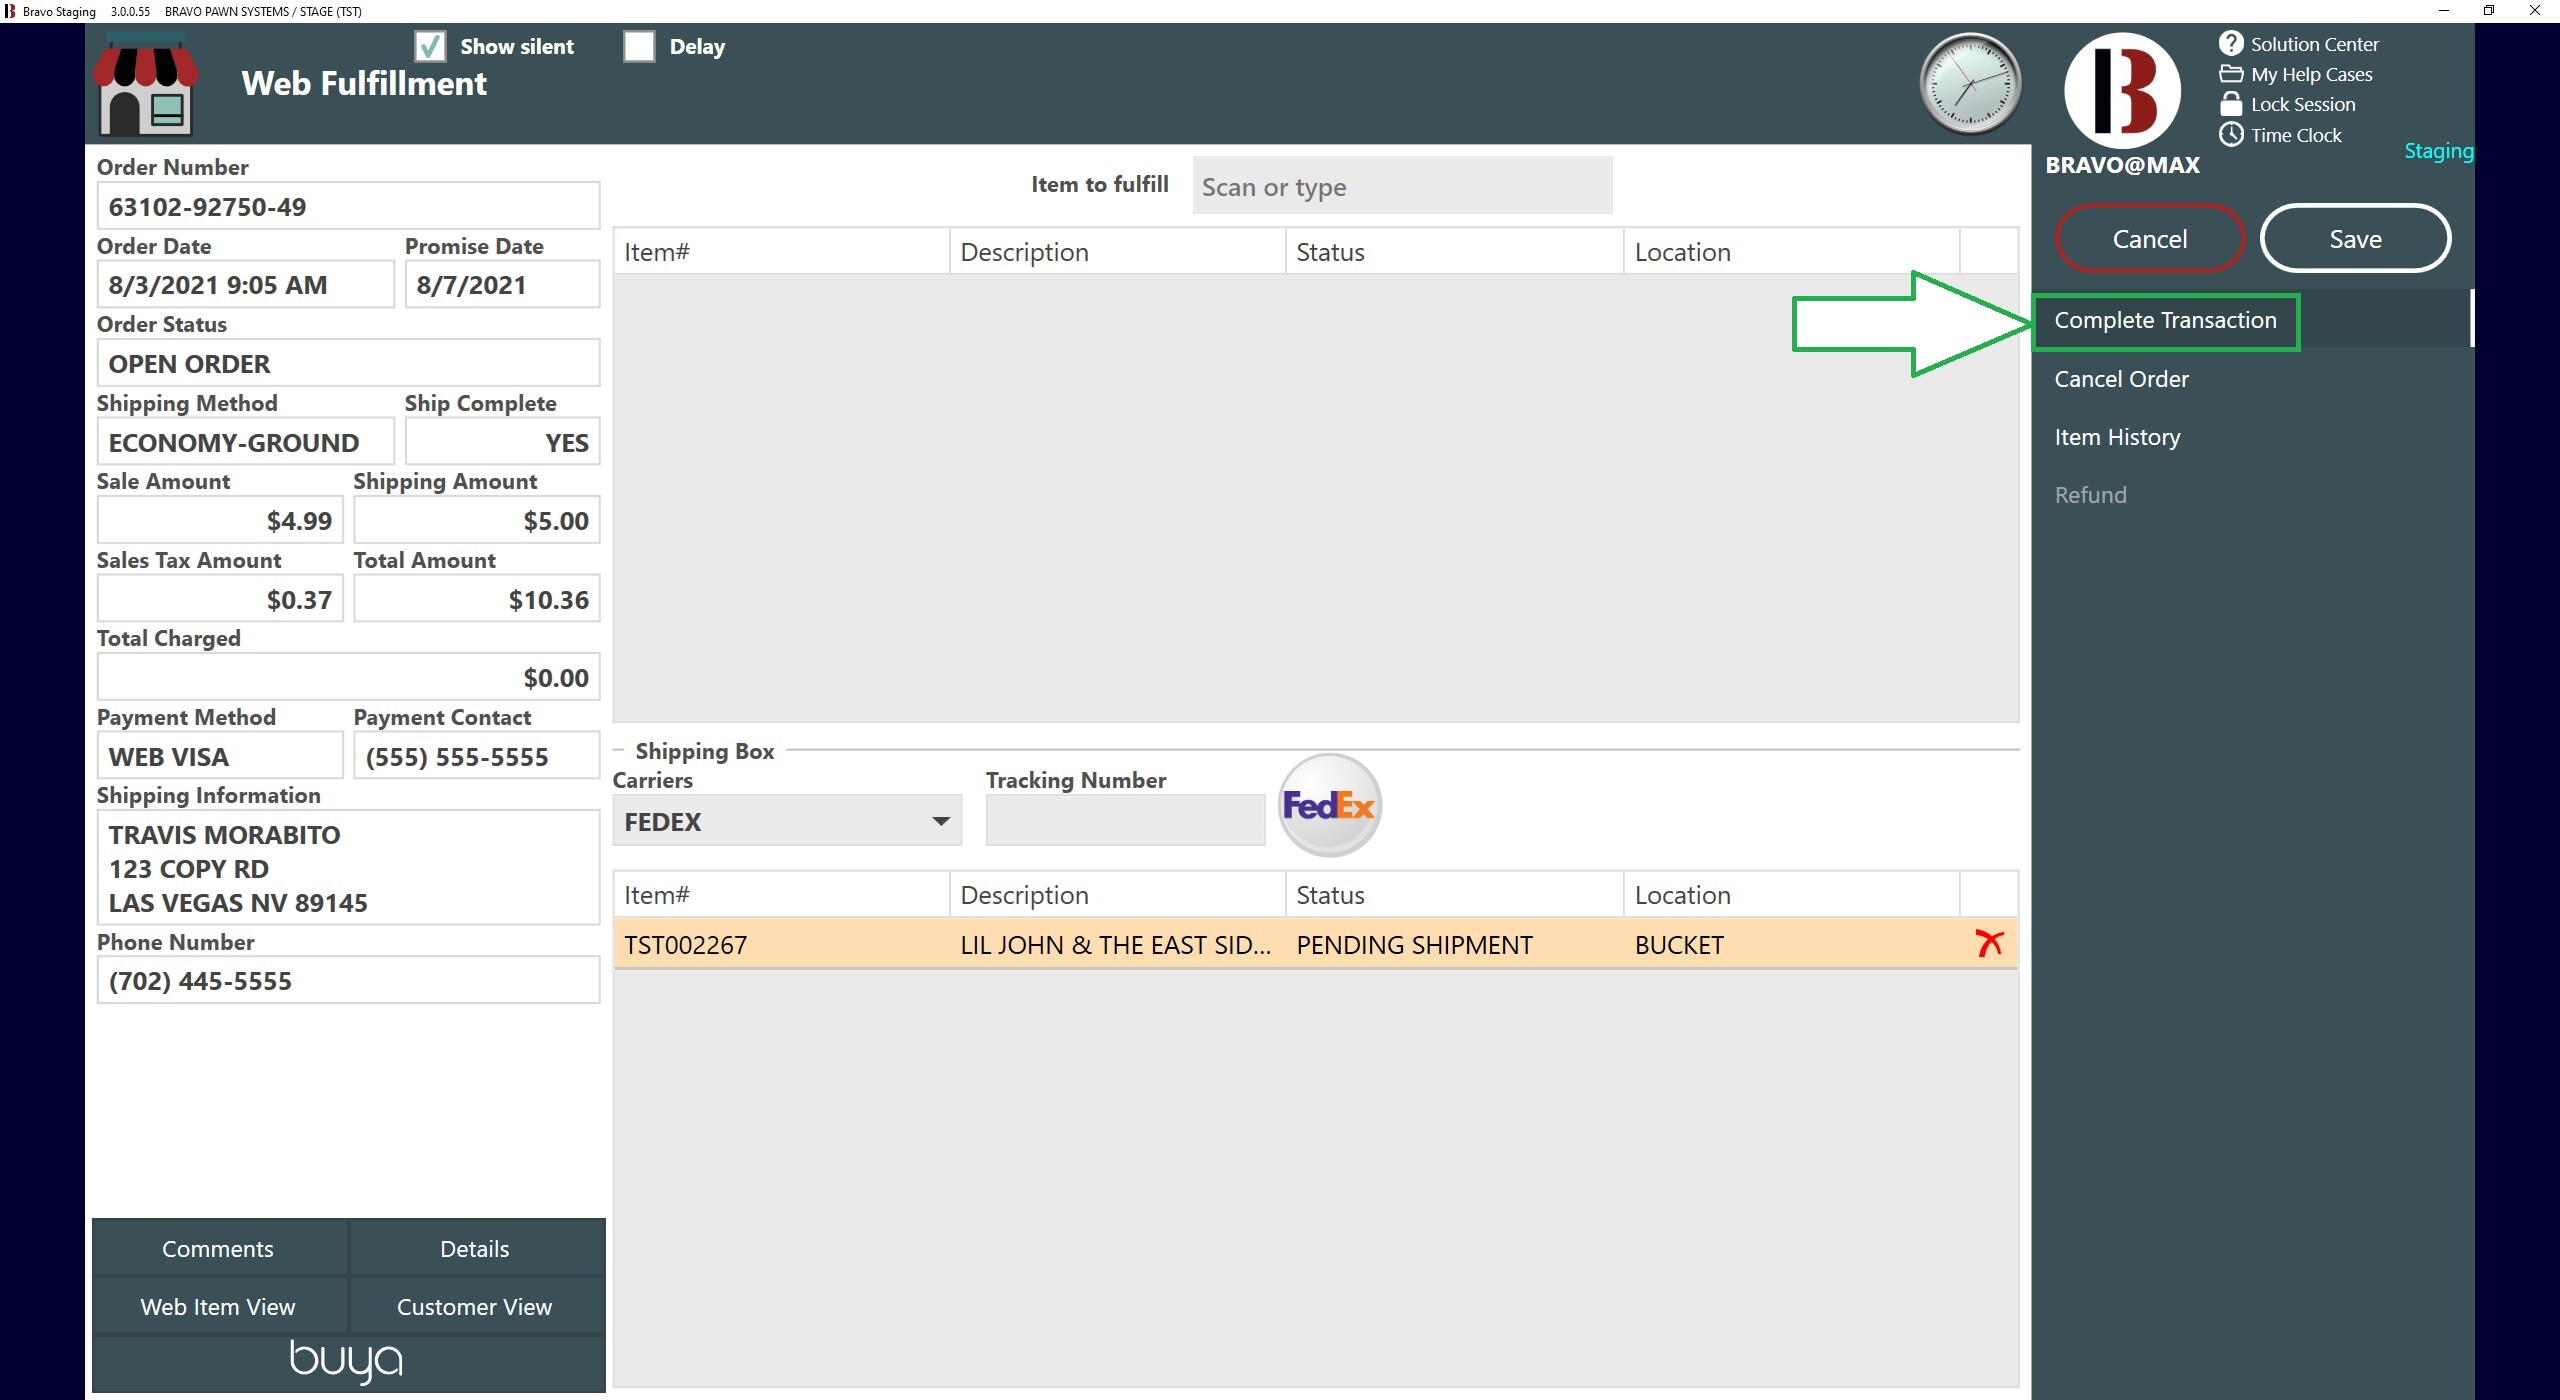The height and width of the screenshot is (1400, 2560).
Task: Choose Refund in side menu
Action: pyautogui.click(x=2090, y=495)
